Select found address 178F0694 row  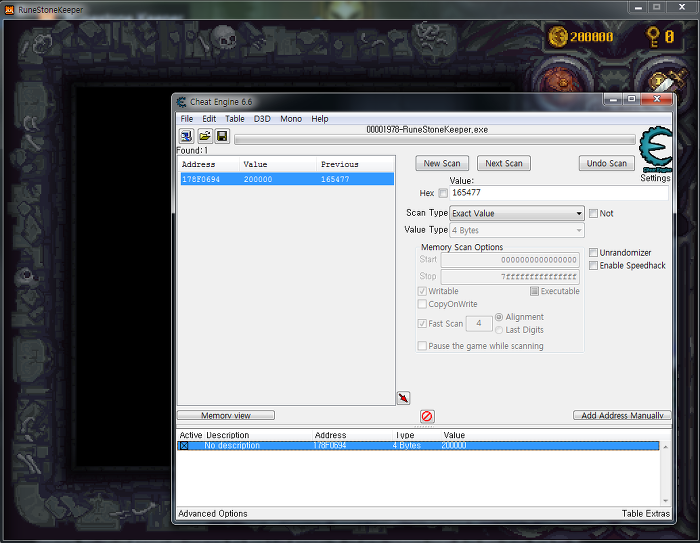click(x=287, y=180)
